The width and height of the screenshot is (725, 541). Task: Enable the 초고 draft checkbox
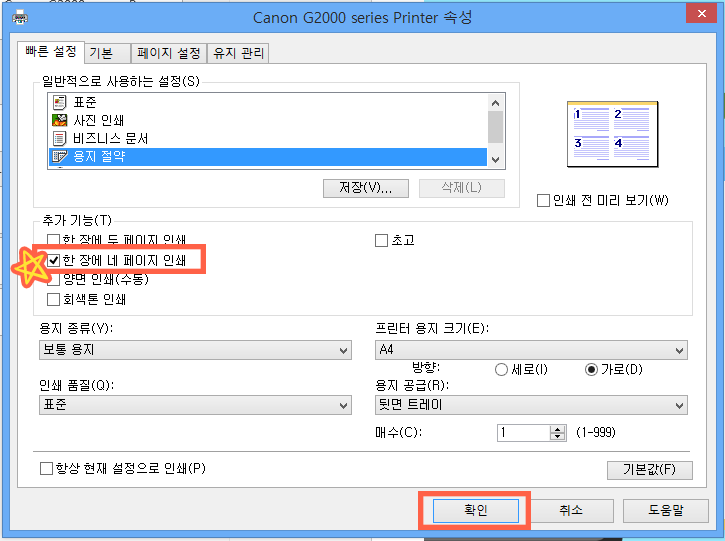coord(381,240)
